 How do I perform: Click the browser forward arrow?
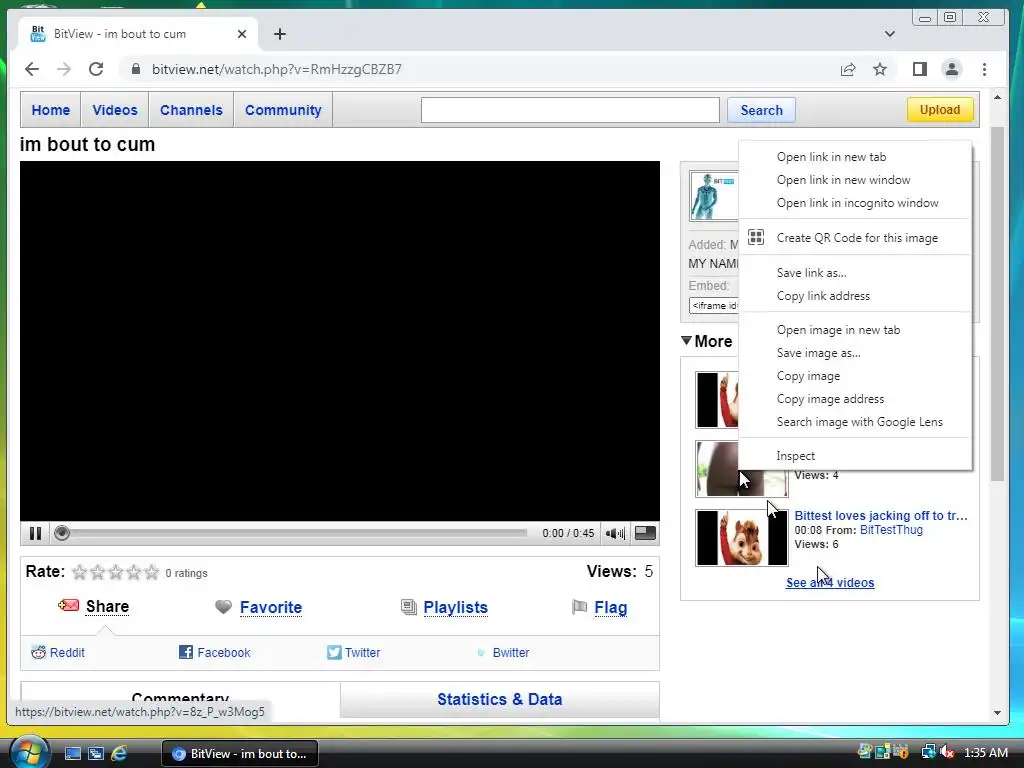tap(63, 69)
